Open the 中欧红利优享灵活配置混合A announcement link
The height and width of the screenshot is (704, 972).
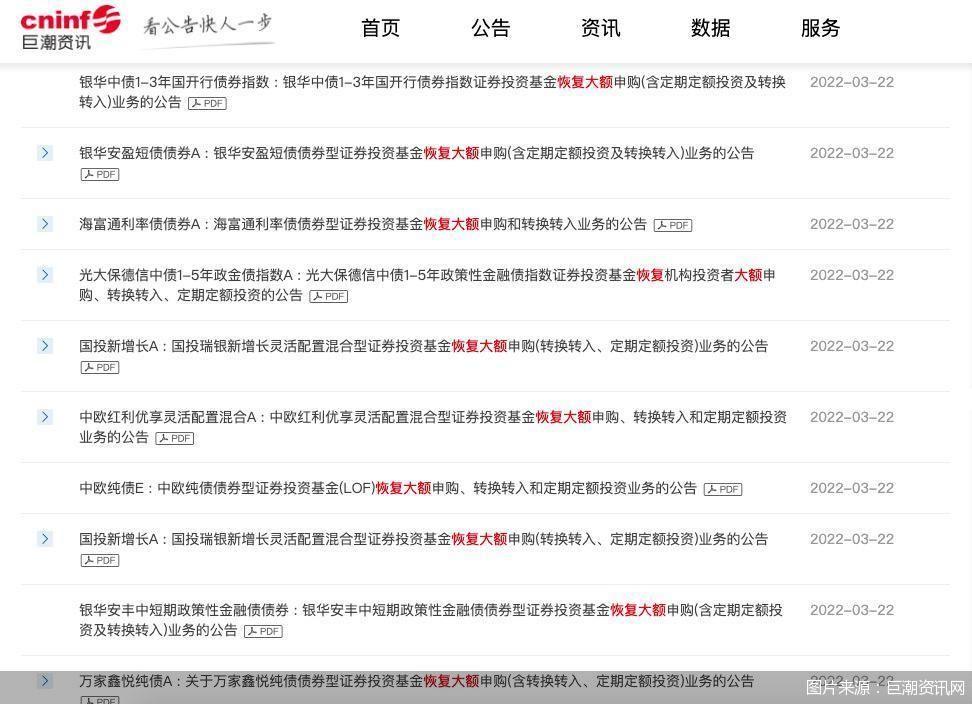[x=433, y=427]
